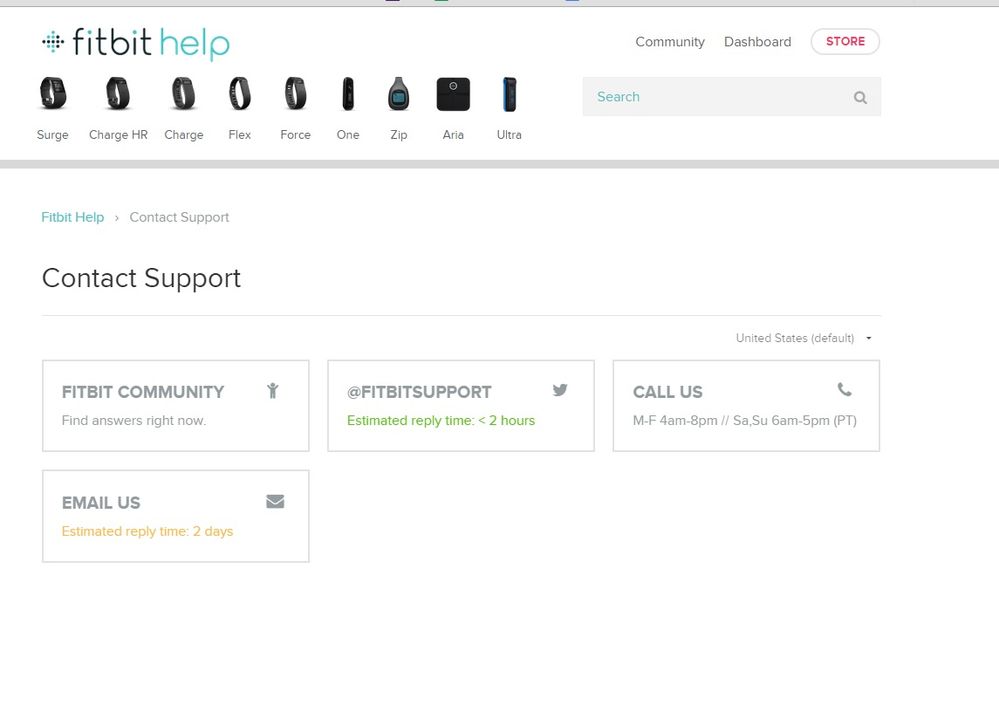Image resolution: width=999 pixels, height=713 pixels.
Task: Pick the Flex wristband icon
Action: 240,94
